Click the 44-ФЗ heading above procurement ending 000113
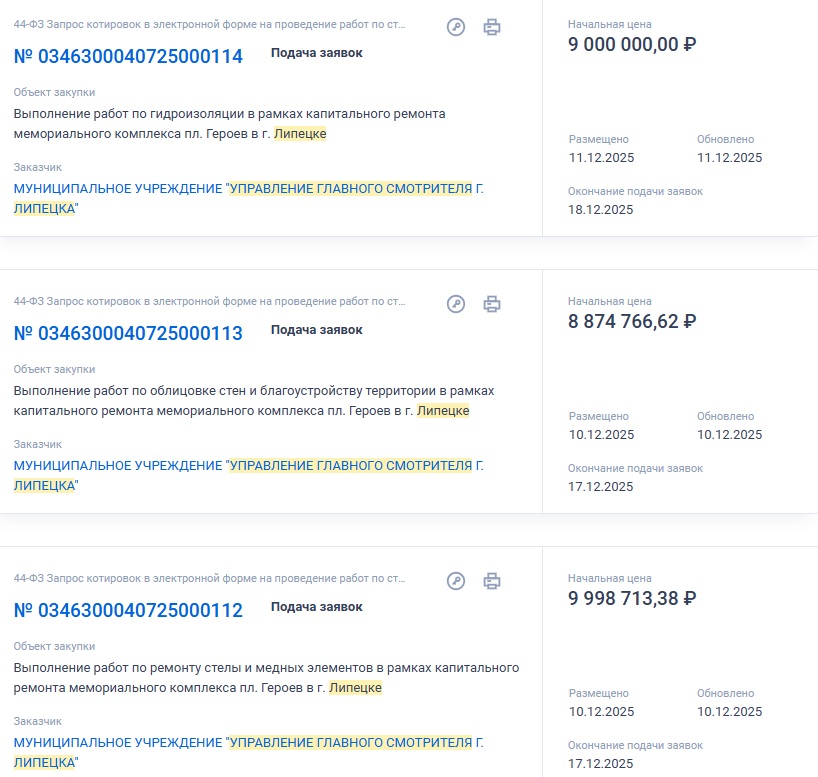Screen dimensions: 818x777 (x=210, y=301)
